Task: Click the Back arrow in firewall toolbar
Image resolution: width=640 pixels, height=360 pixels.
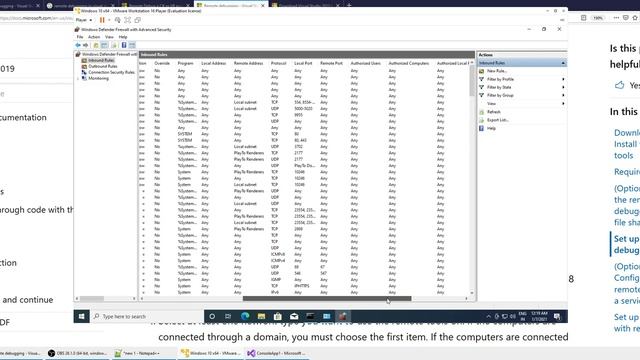Action: 78,45
